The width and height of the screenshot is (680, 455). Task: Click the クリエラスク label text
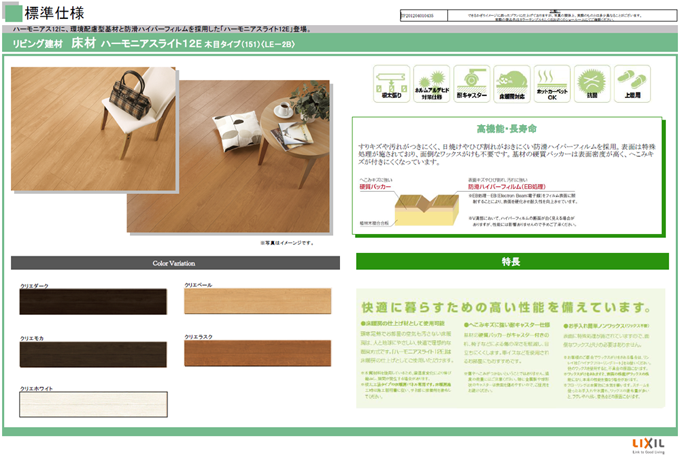[199, 337]
